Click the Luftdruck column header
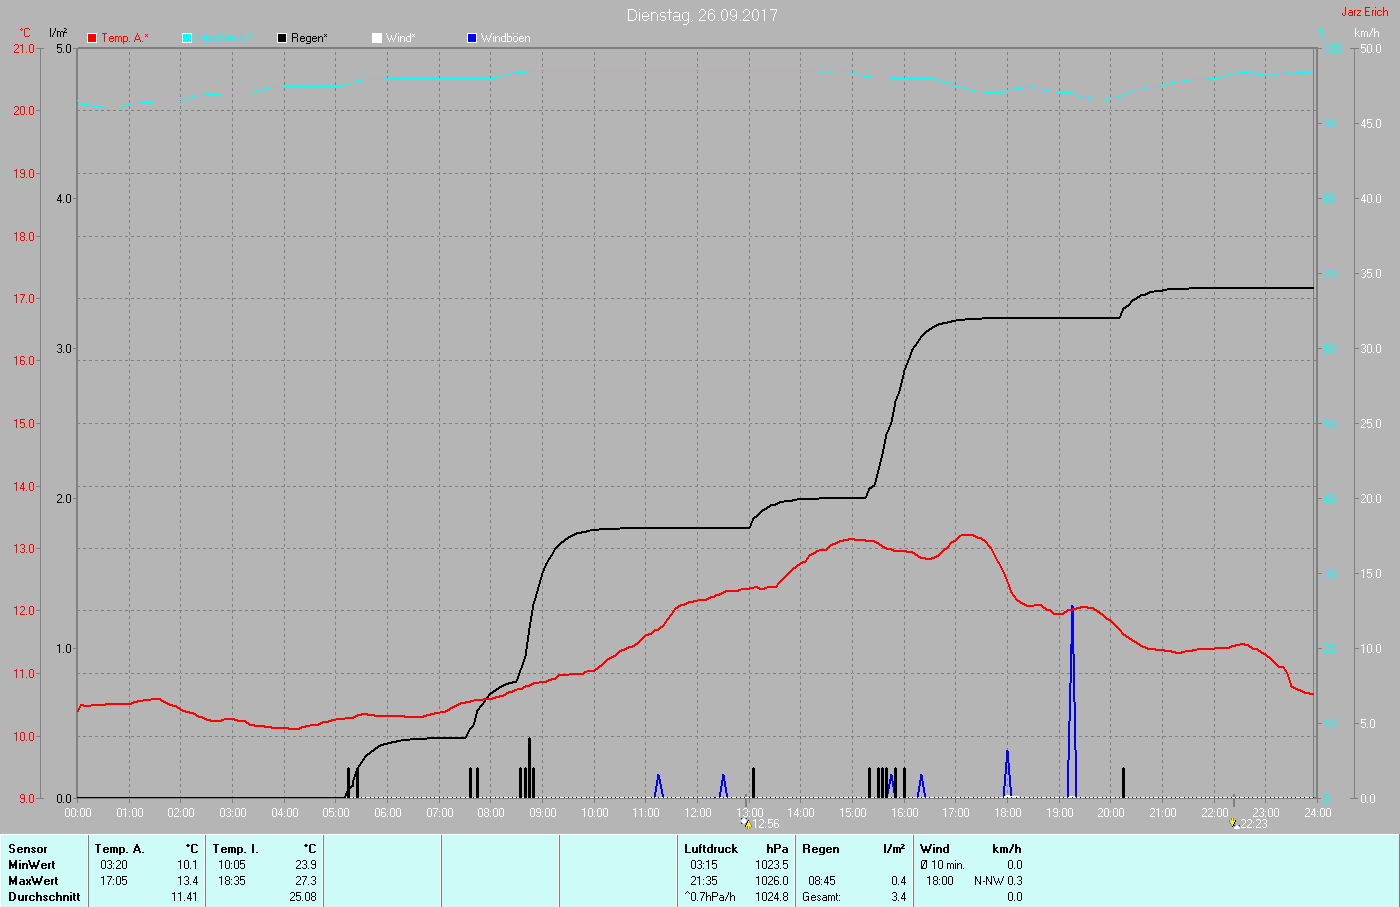The width and height of the screenshot is (1400, 907). [x=711, y=849]
